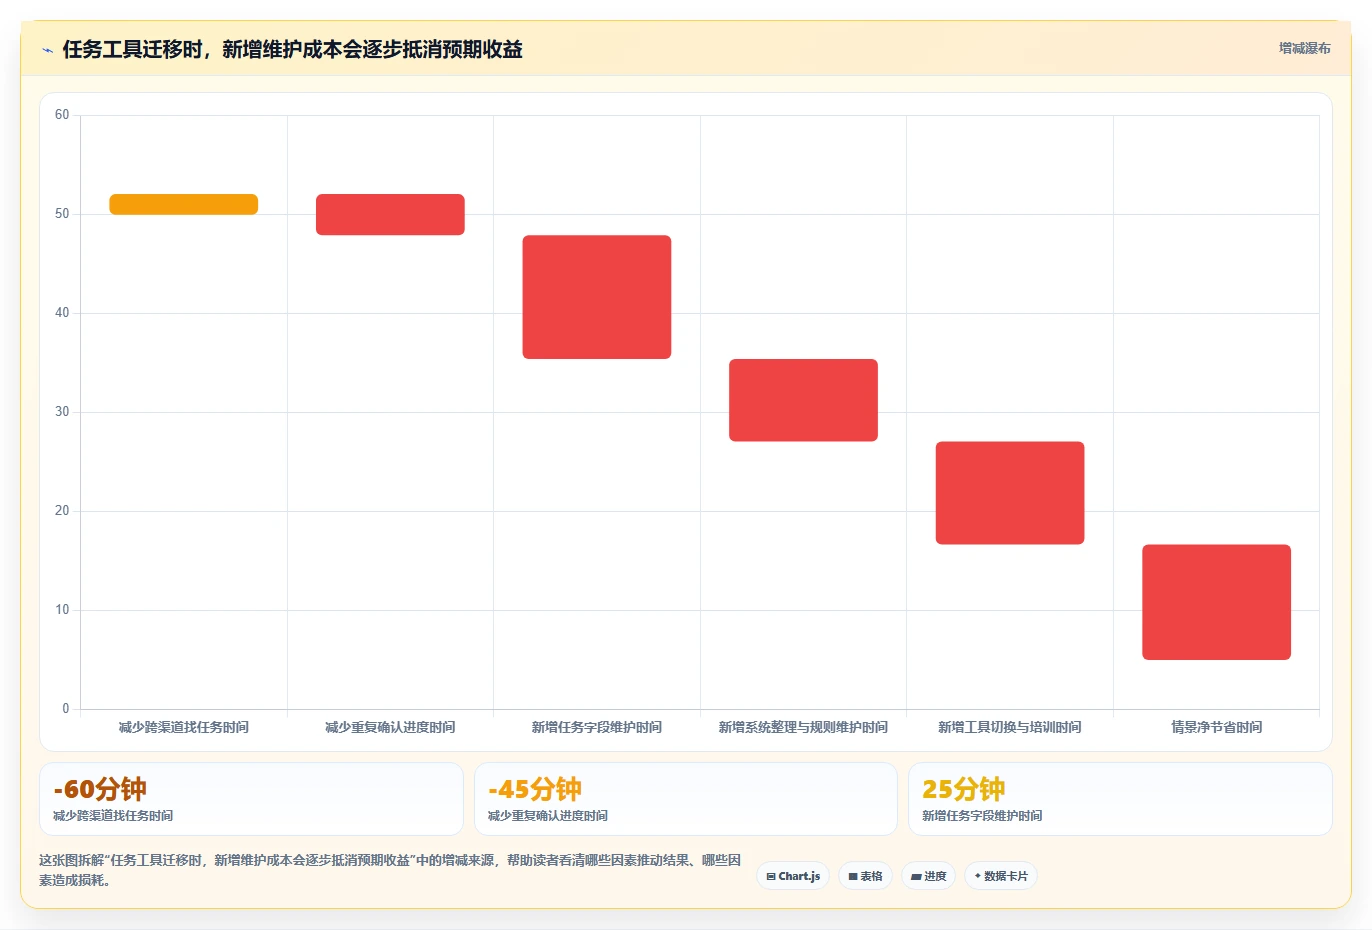Click the red bar for 情景净节省时间
The width and height of the screenshot is (1372, 930).
point(1216,602)
